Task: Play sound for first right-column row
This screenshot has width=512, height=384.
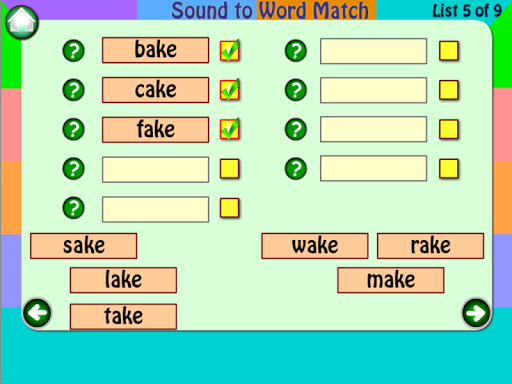Action: tap(296, 51)
